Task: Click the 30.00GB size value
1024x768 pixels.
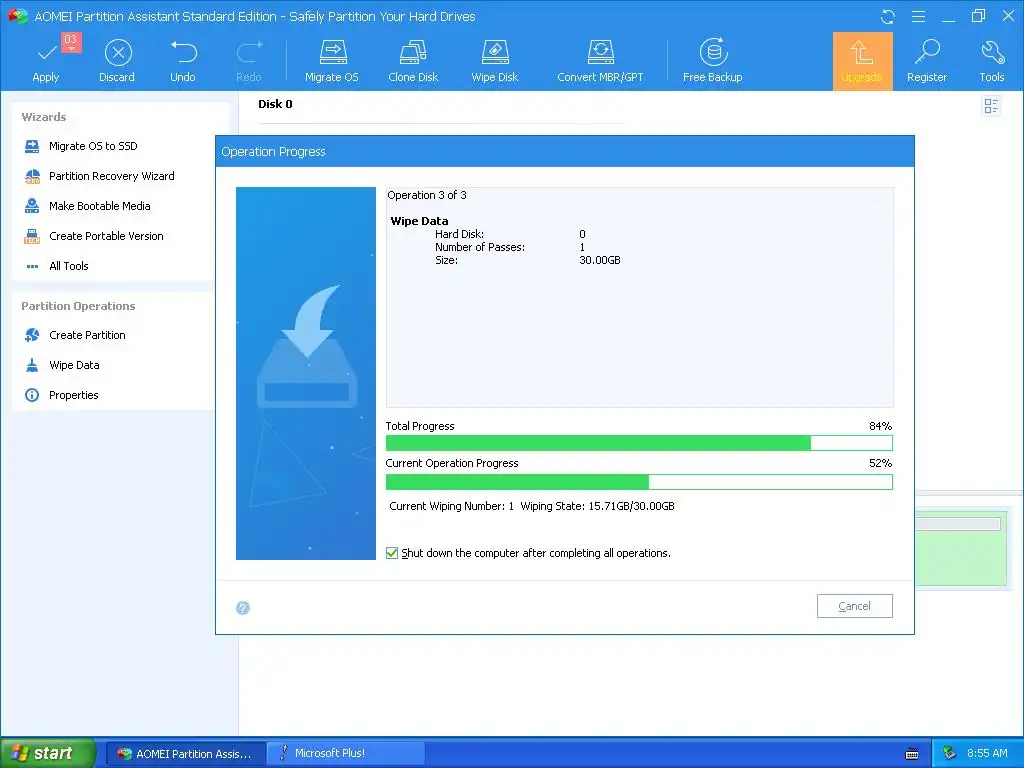Action: 600,261
